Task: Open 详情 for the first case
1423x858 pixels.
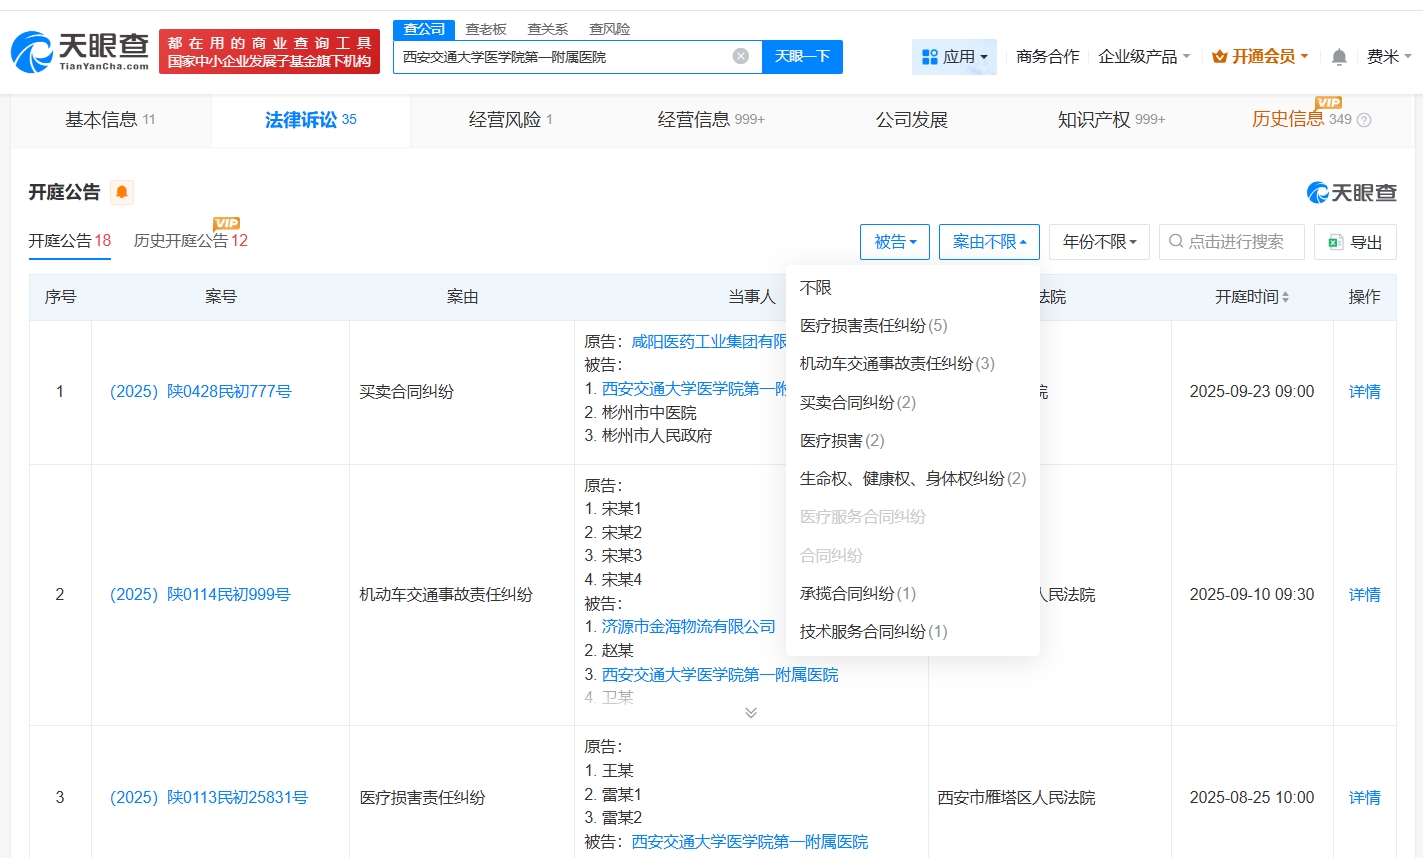Action: pos(1364,391)
